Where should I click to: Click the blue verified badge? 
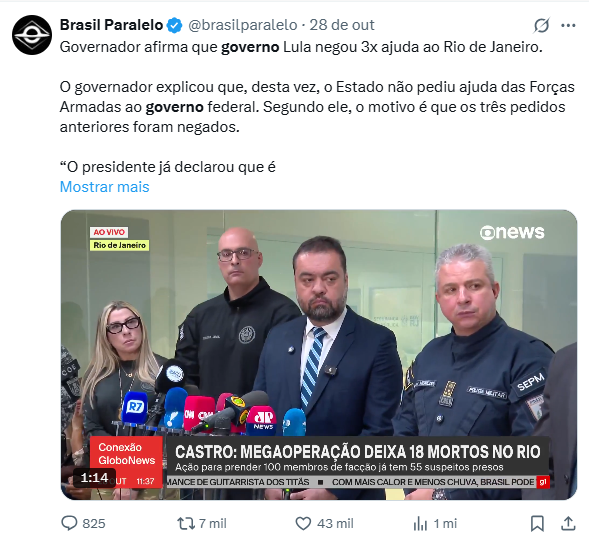pos(174,25)
